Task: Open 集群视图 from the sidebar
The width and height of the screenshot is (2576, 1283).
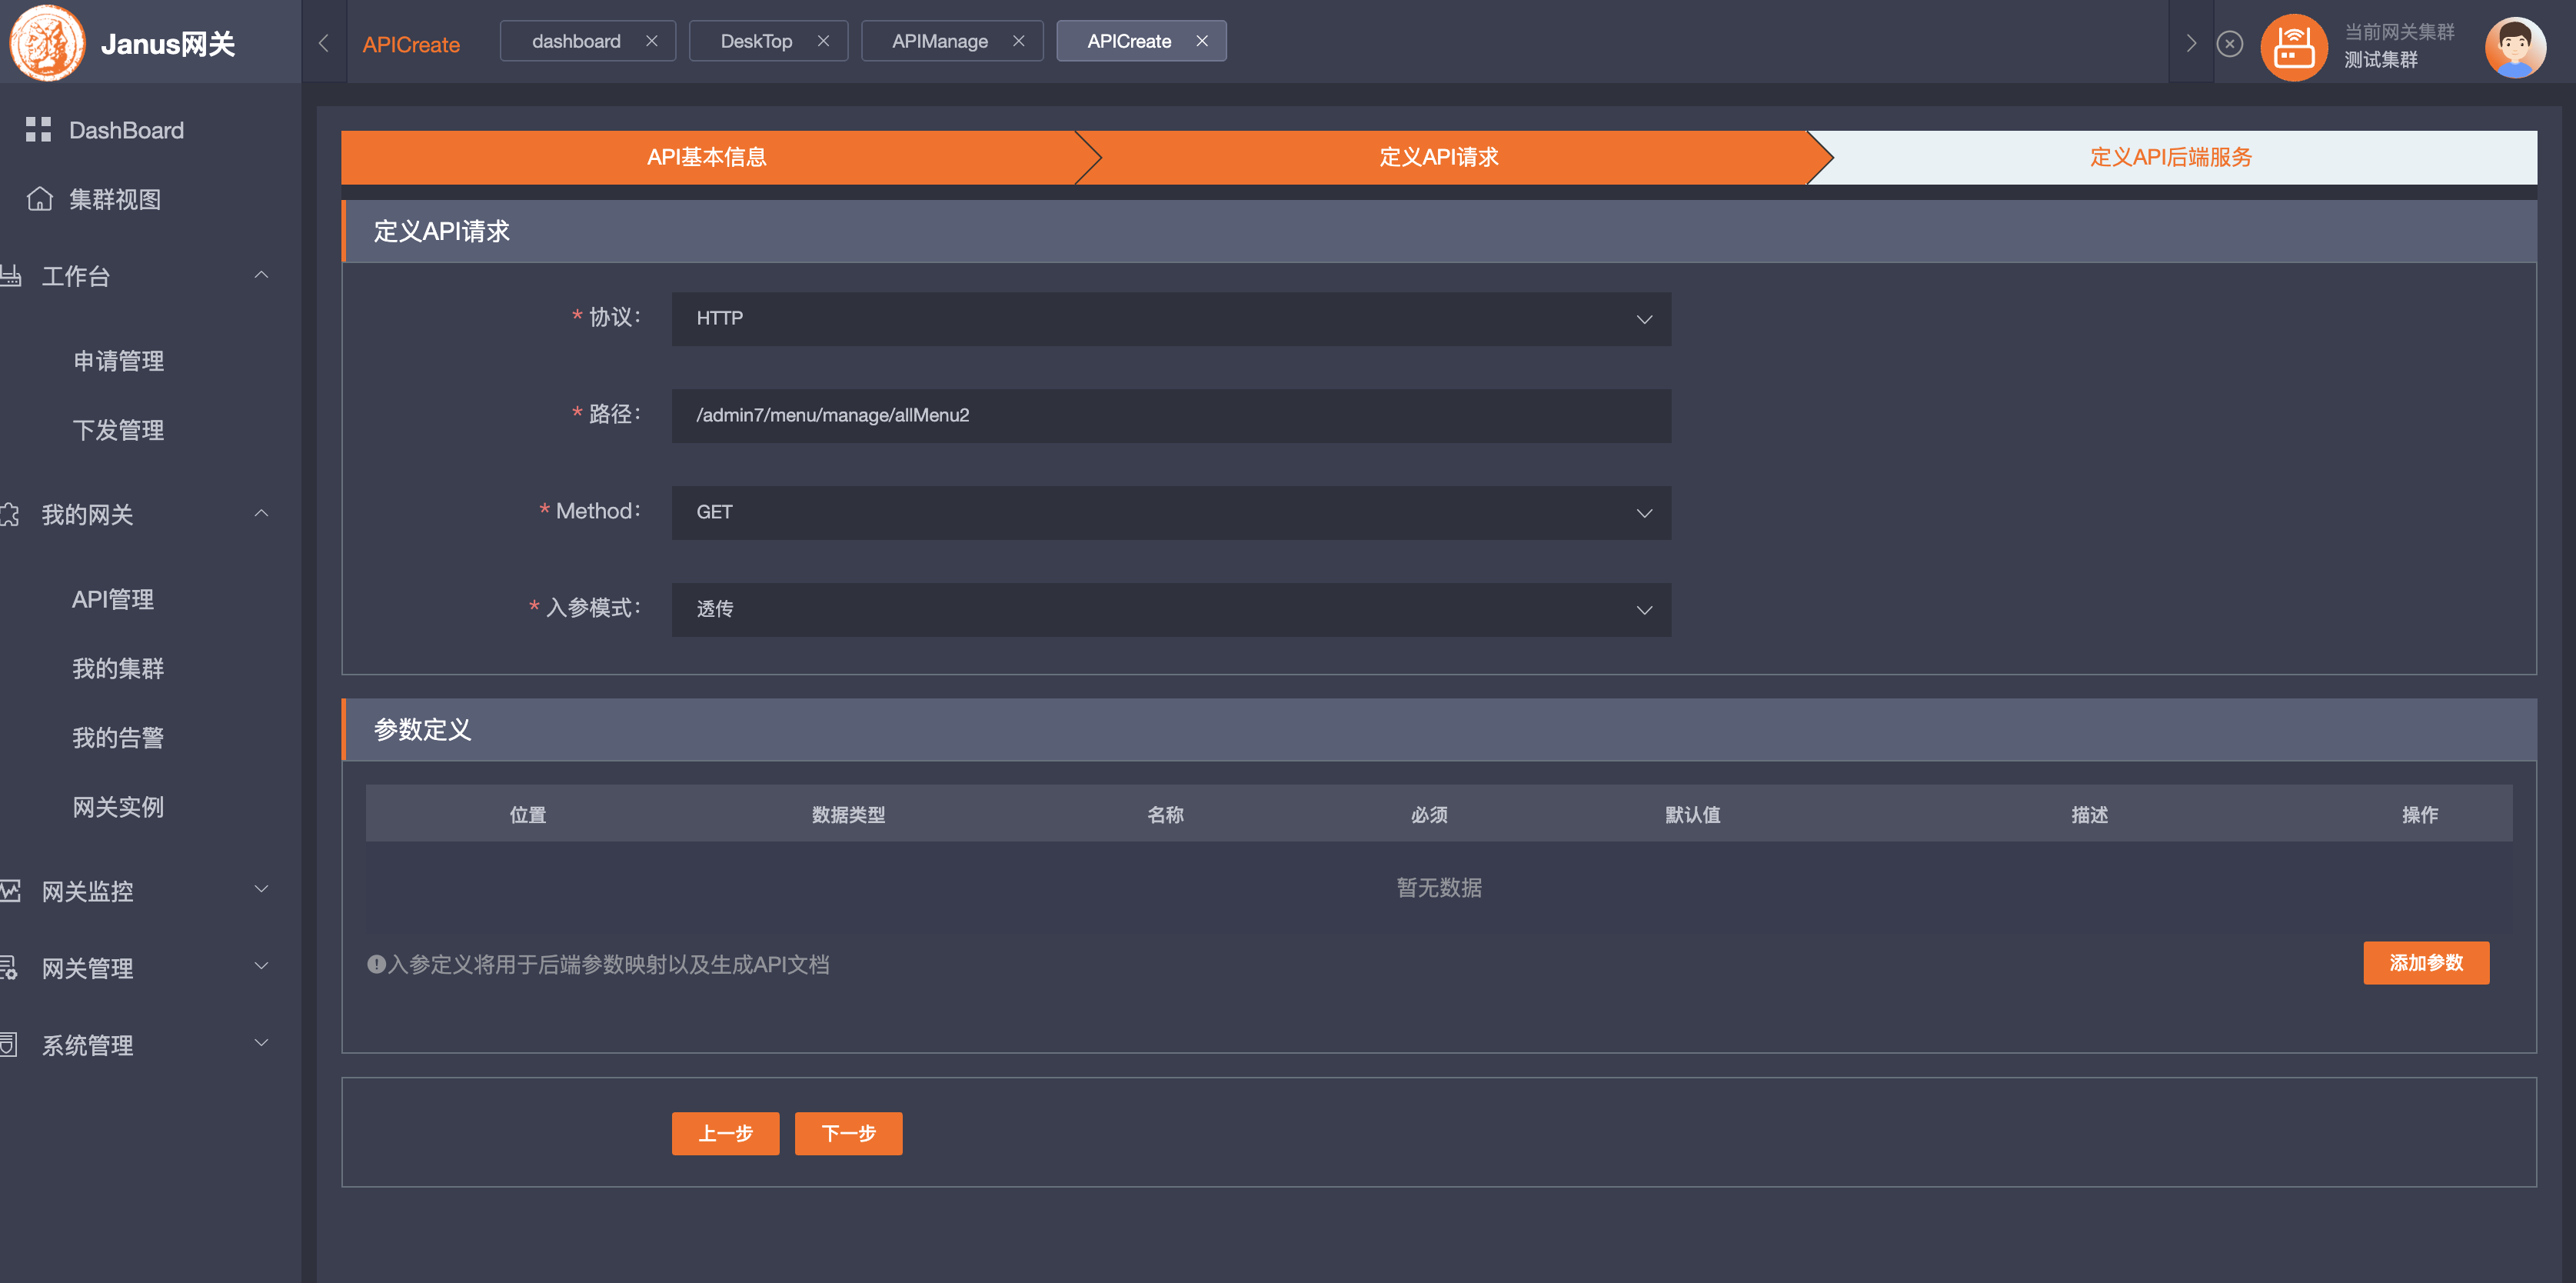Action: pyautogui.click(x=115, y=199)
